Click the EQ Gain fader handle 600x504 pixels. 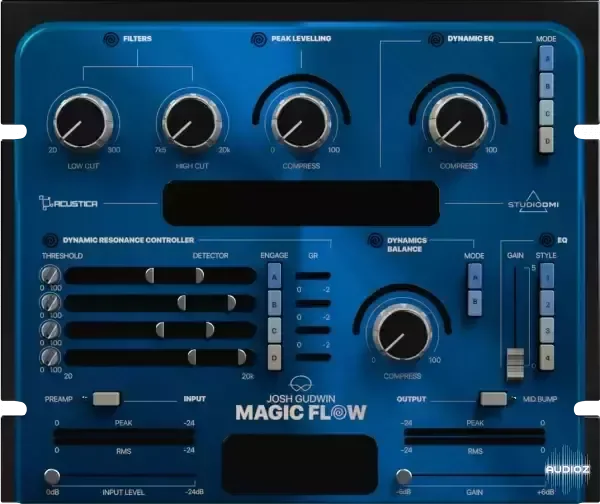[x=515, y=364]
